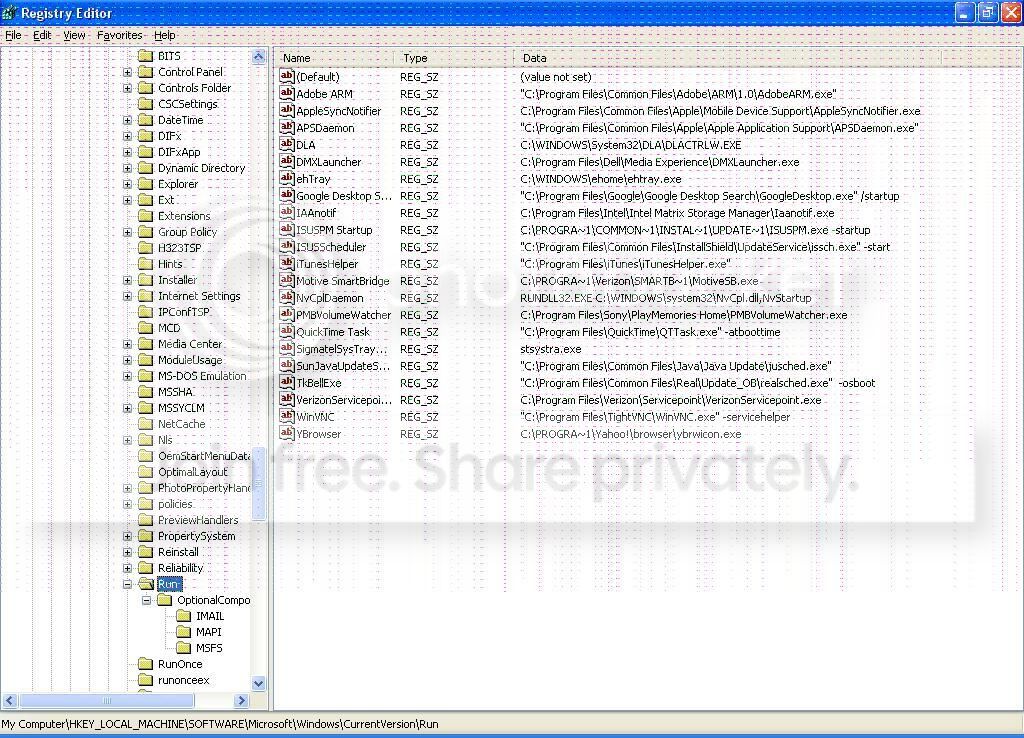Select the WinVNC entry icon
This screenshot has height=738, width=1024.
click(x=287, y=417)
